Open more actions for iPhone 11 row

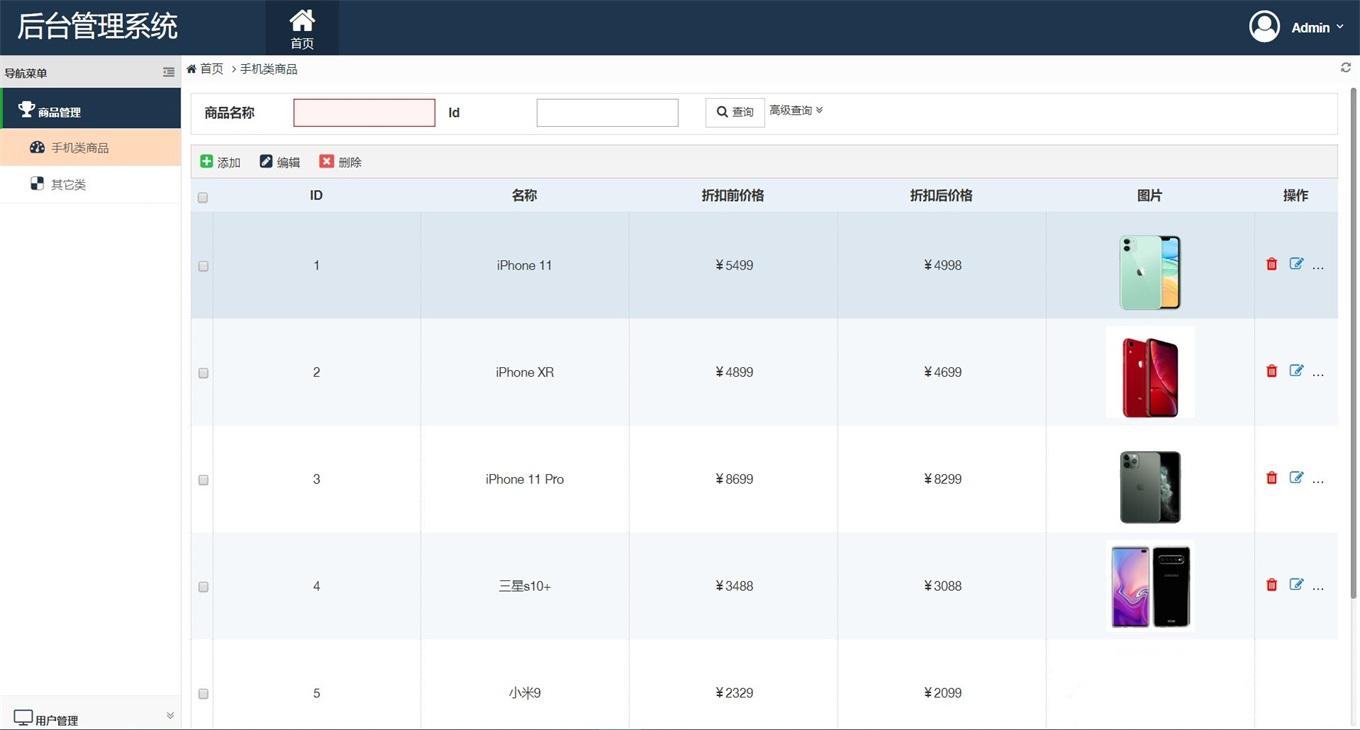1318,267
